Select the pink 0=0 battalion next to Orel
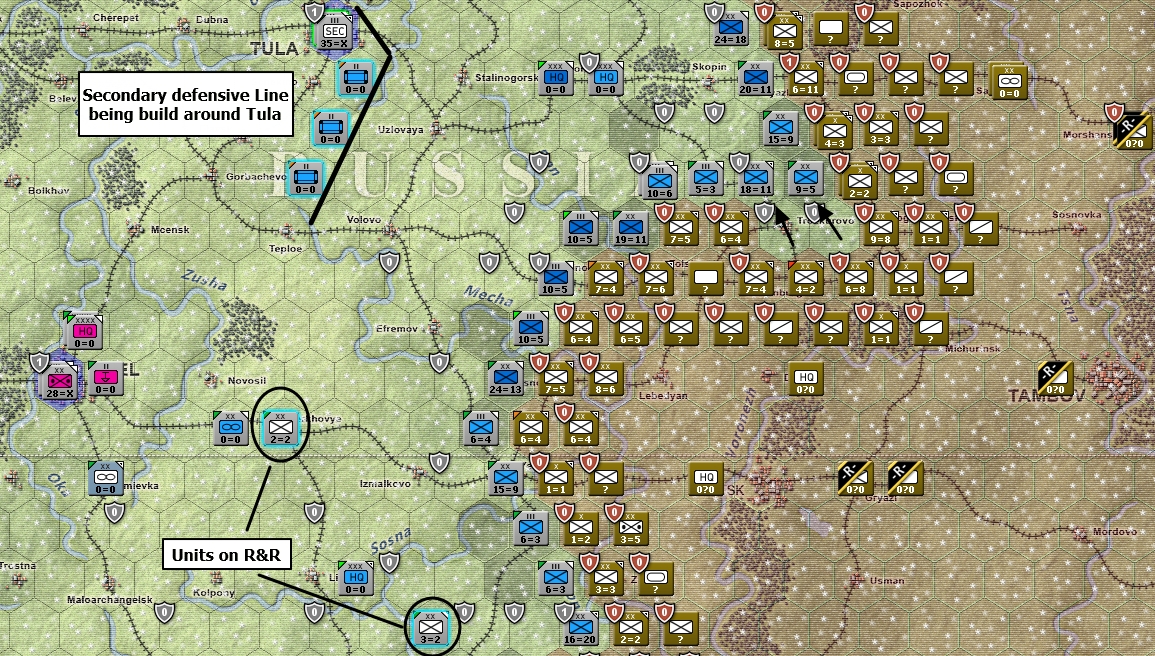 coord(105,379)
